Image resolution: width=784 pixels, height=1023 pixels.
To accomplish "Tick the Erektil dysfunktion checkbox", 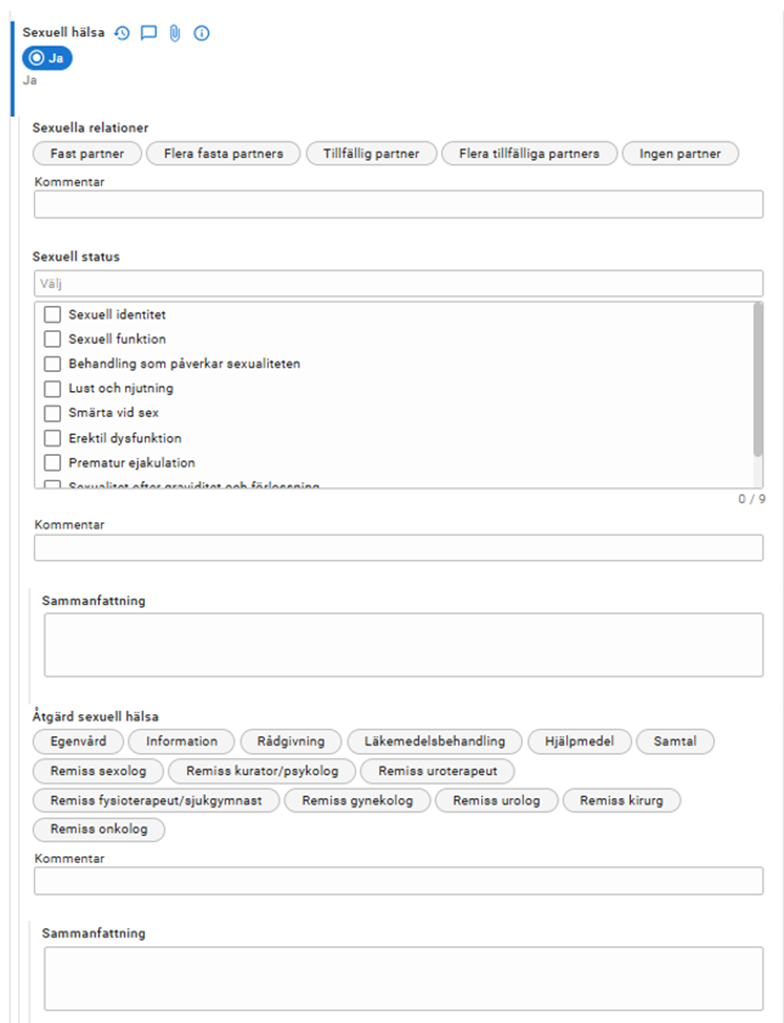I will 52,438.
